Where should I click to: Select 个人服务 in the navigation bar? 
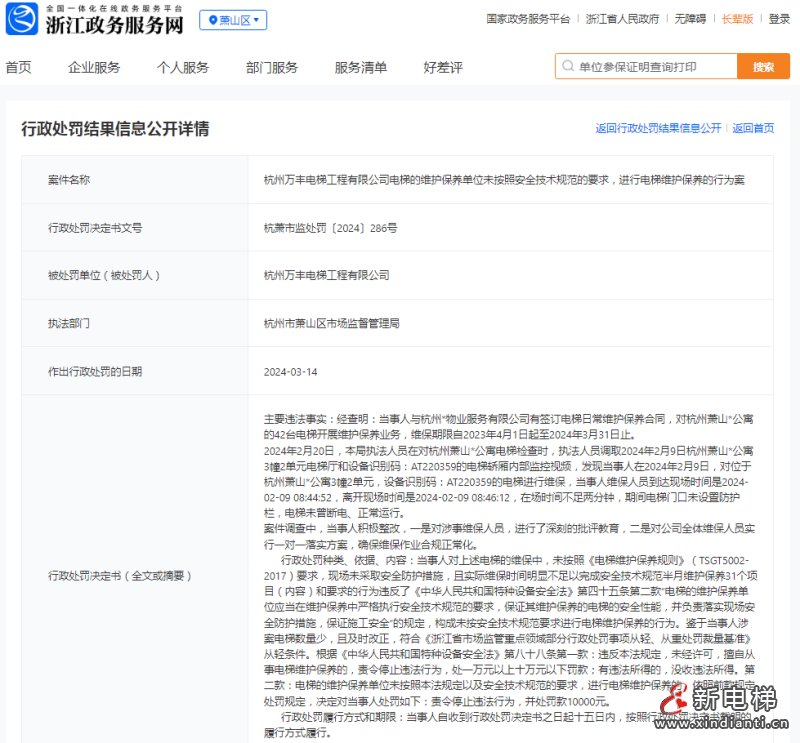(x=183, y=67)
